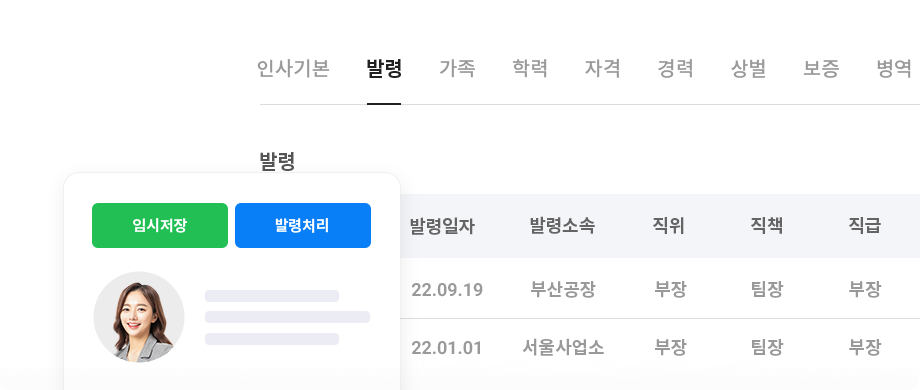Viewport: 920px width, 390px height.
Task: Open the 경력 tab
Action: [x=675, y=69]
